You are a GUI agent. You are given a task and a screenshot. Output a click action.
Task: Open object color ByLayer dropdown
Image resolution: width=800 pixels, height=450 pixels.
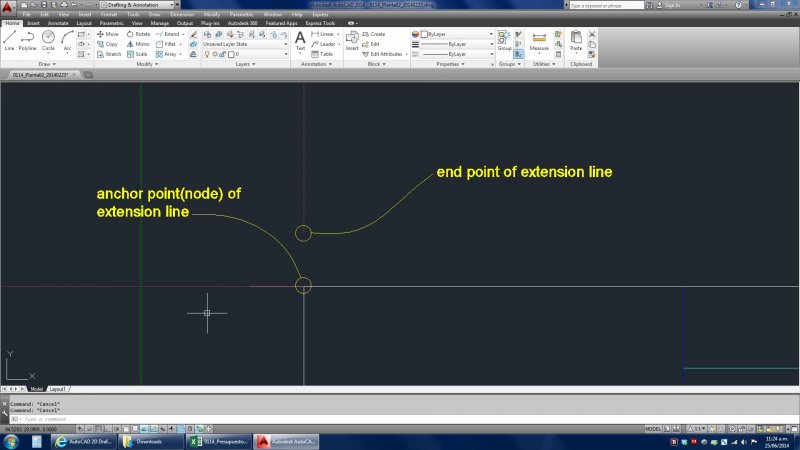(457, 34)
